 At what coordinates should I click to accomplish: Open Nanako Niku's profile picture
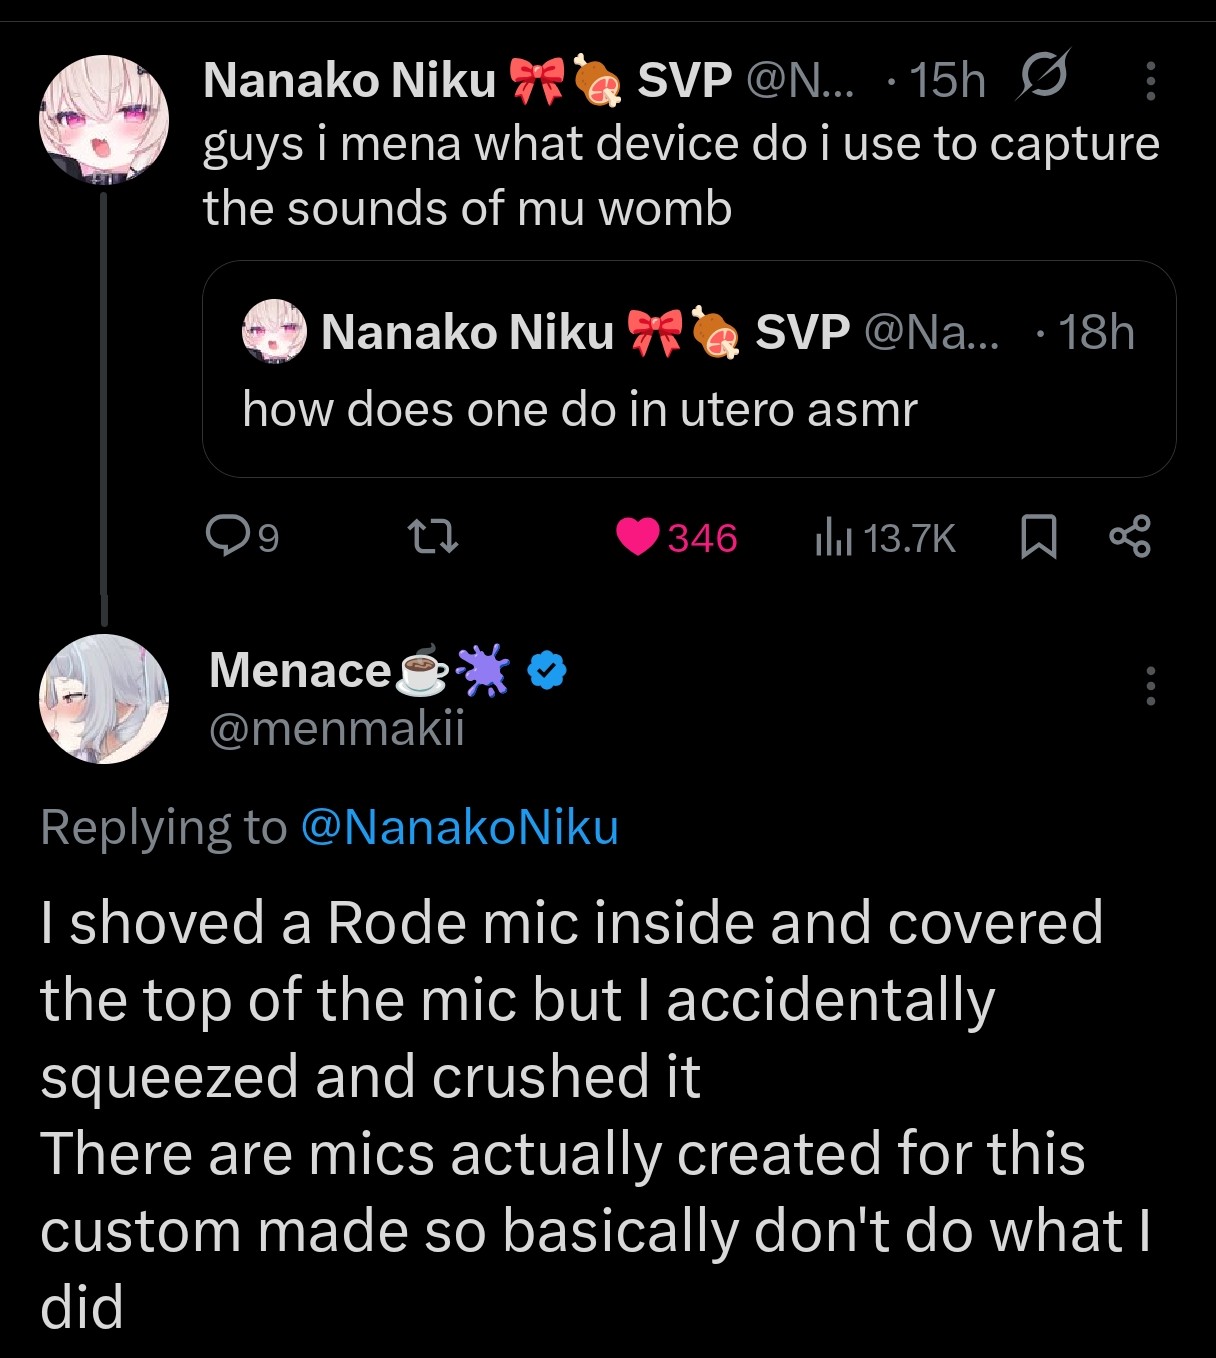[x=103, y=120]
